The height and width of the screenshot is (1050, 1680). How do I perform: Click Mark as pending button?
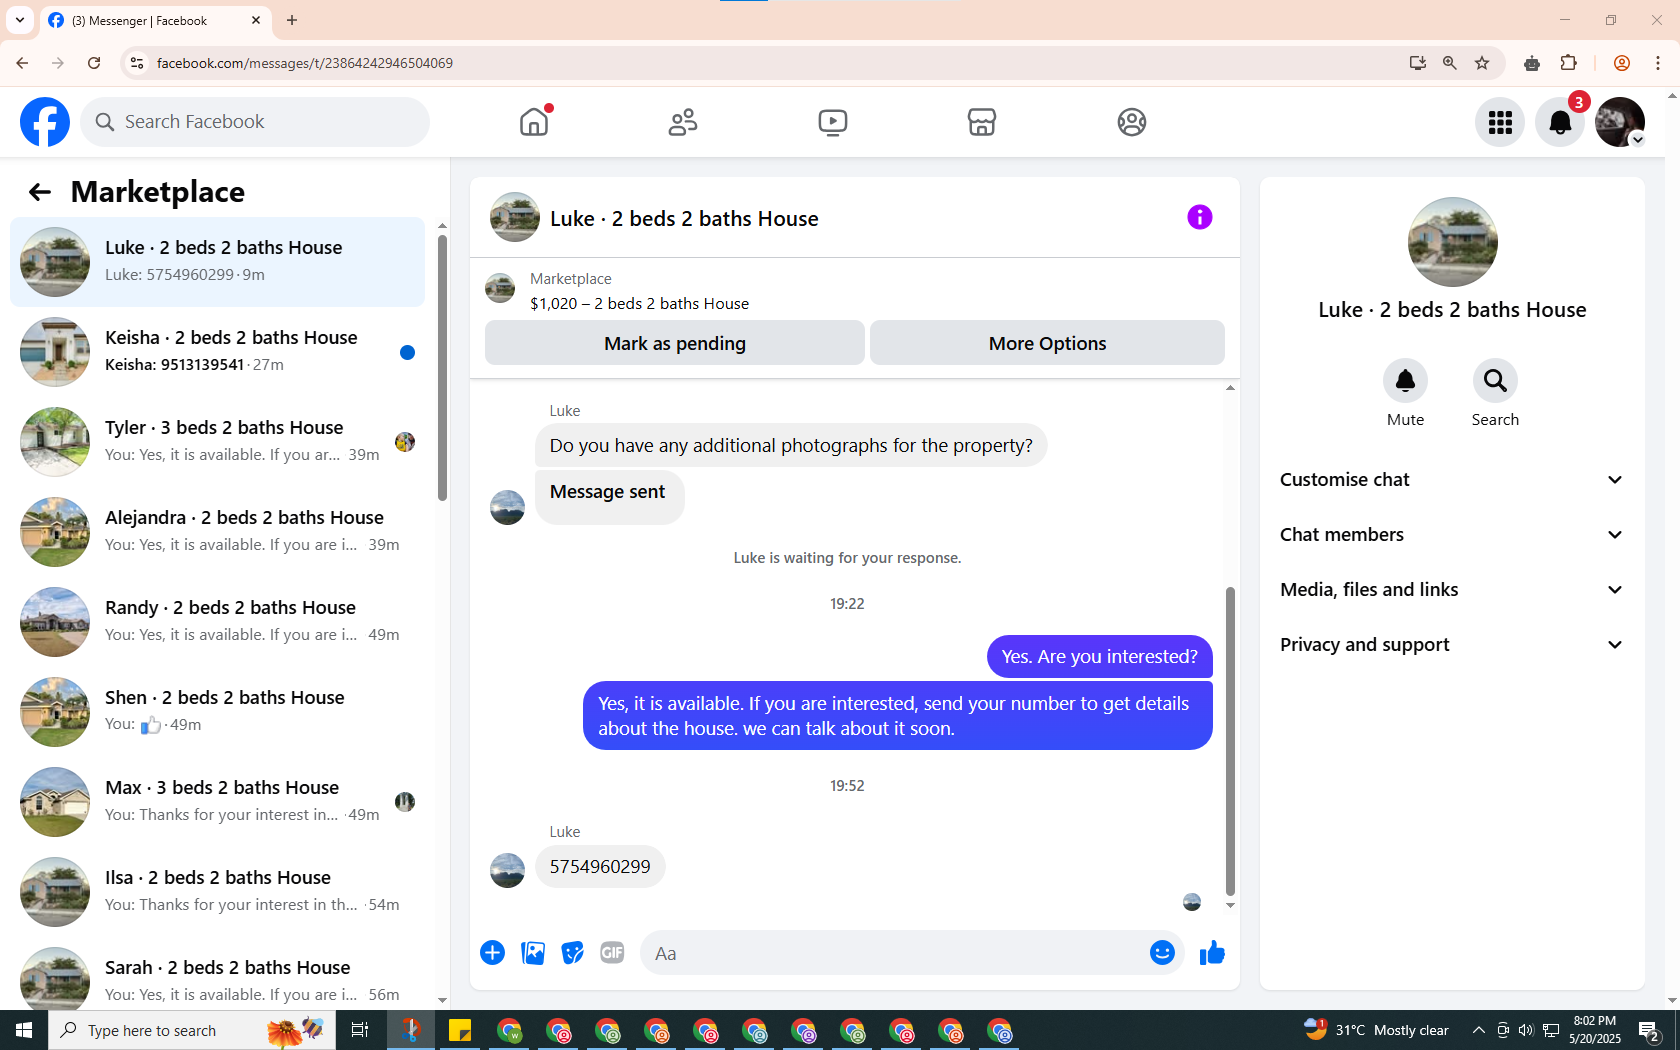tap(675, 343)
